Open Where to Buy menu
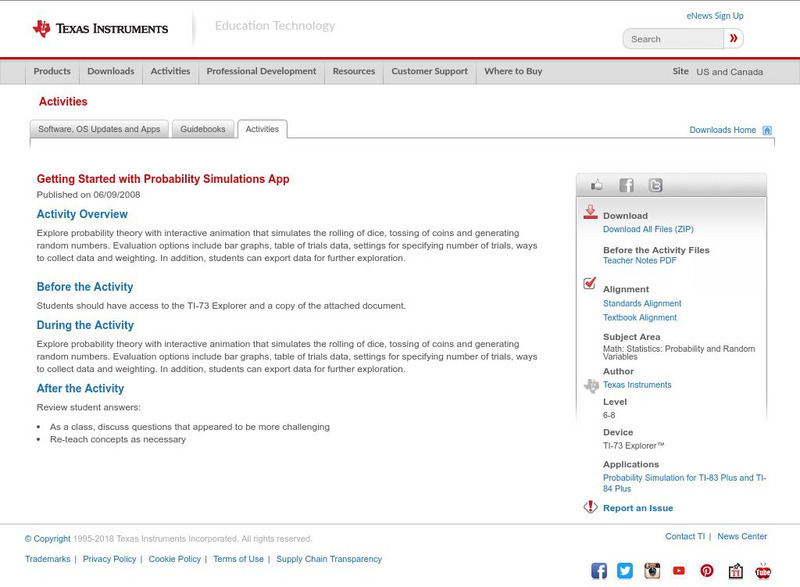The image size is (800, 587). pyautogui.click(x=513, y=71)
